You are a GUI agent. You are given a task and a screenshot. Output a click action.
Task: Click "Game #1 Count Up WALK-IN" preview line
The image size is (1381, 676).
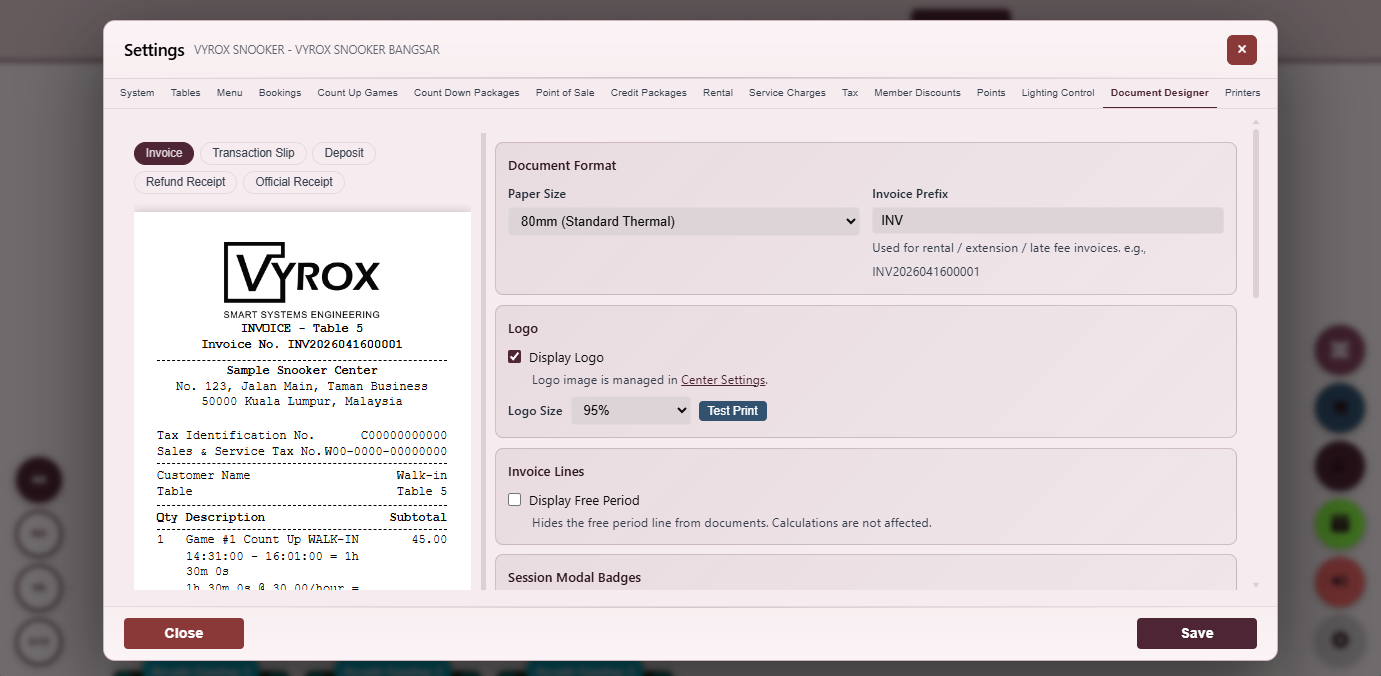pos(272,539)
